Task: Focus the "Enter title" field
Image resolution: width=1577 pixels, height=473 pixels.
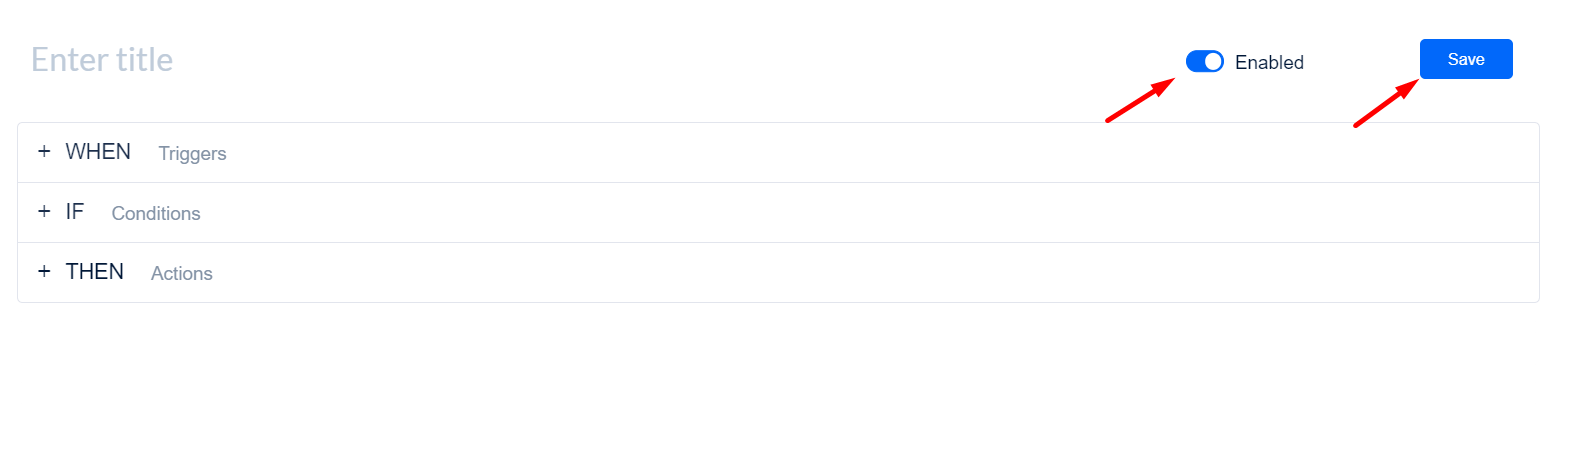Action: (102, 60)
